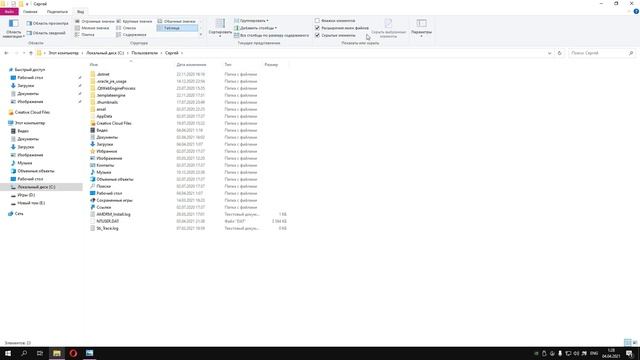Select the .dotnet folder
The image size is (640, 360).
pos(103,74)
